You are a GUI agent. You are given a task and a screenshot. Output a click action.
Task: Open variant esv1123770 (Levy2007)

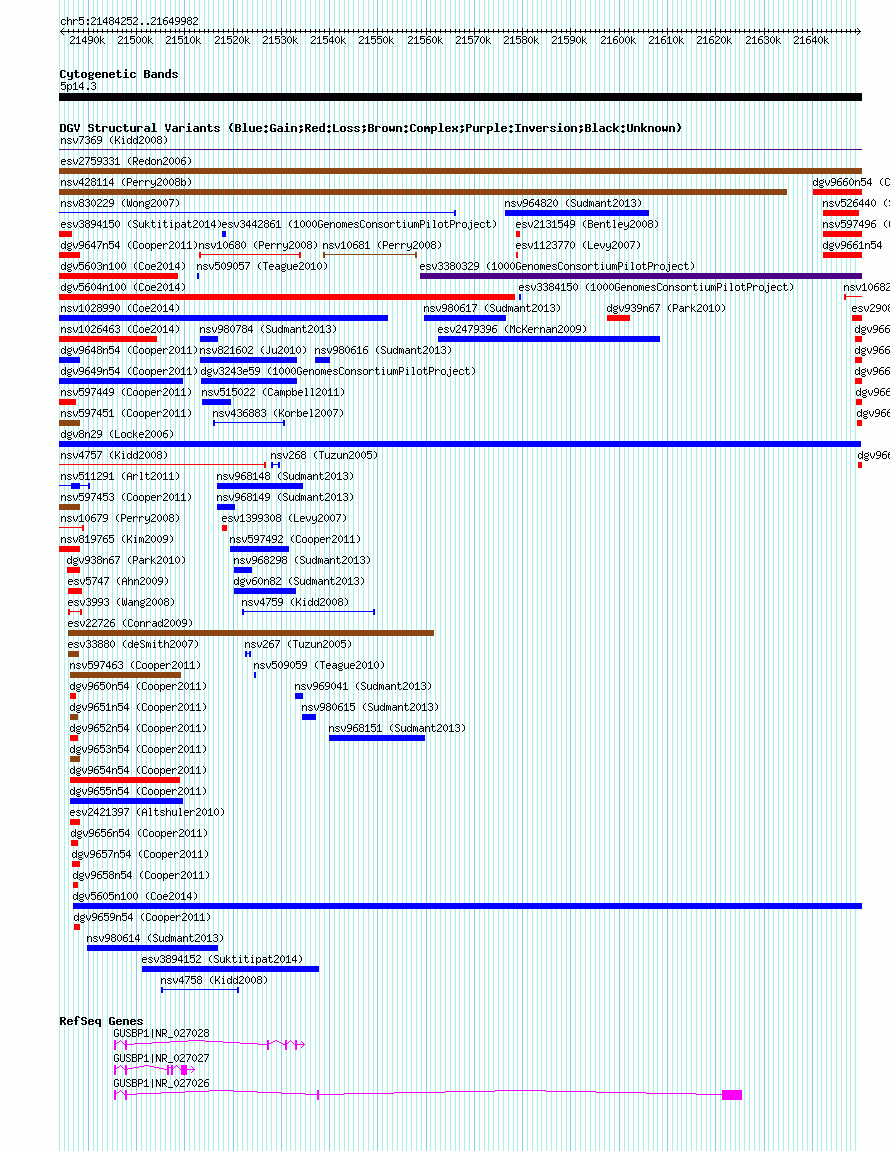[578, 245]
